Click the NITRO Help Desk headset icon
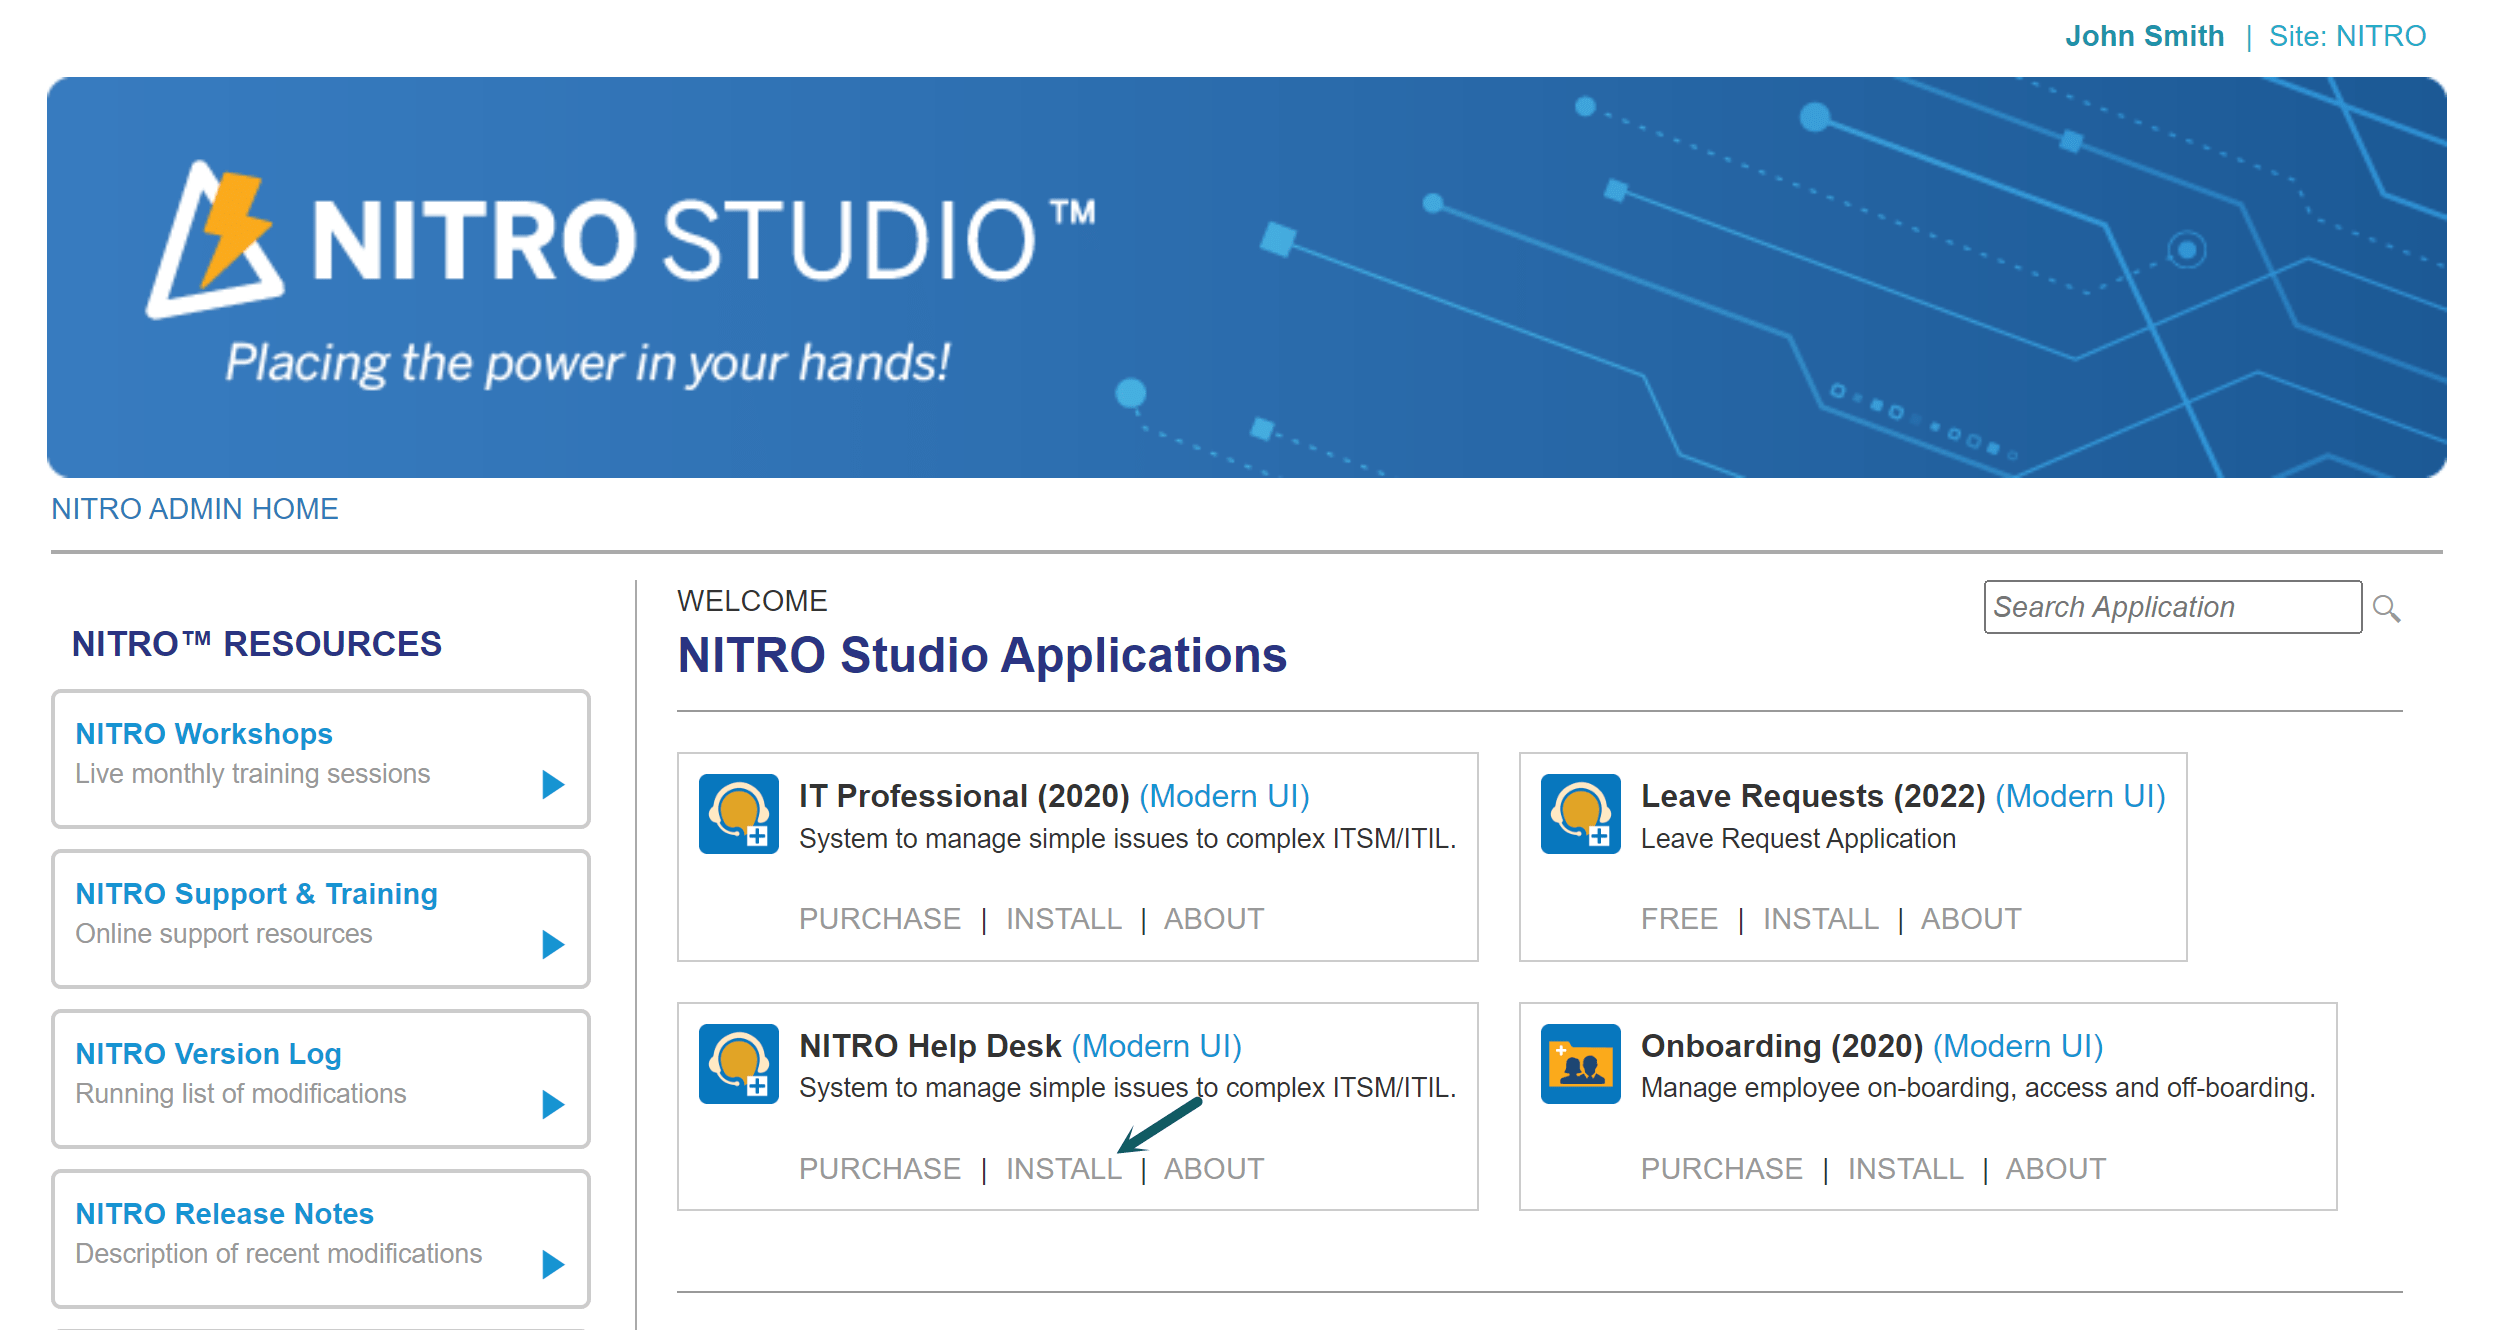This screenshot has width=2494, height=1330. pos(738,1063)
